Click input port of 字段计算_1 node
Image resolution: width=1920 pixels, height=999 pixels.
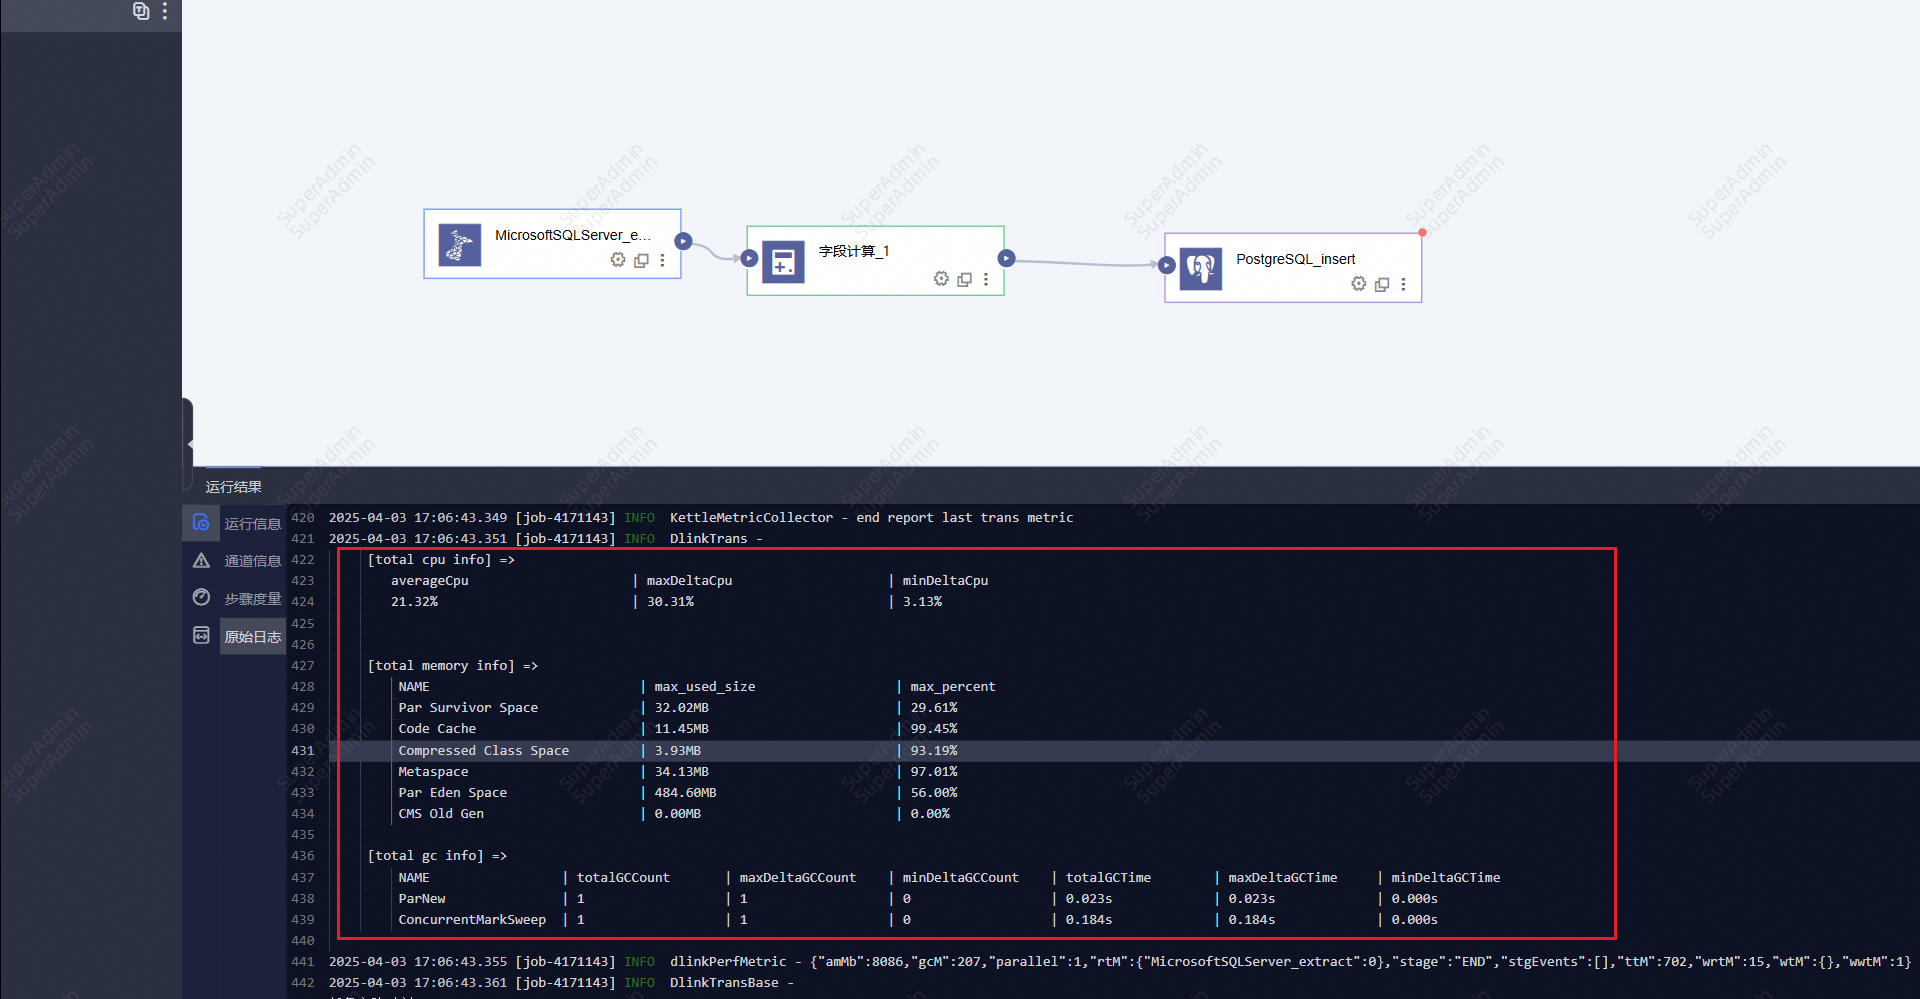(749, 258)
